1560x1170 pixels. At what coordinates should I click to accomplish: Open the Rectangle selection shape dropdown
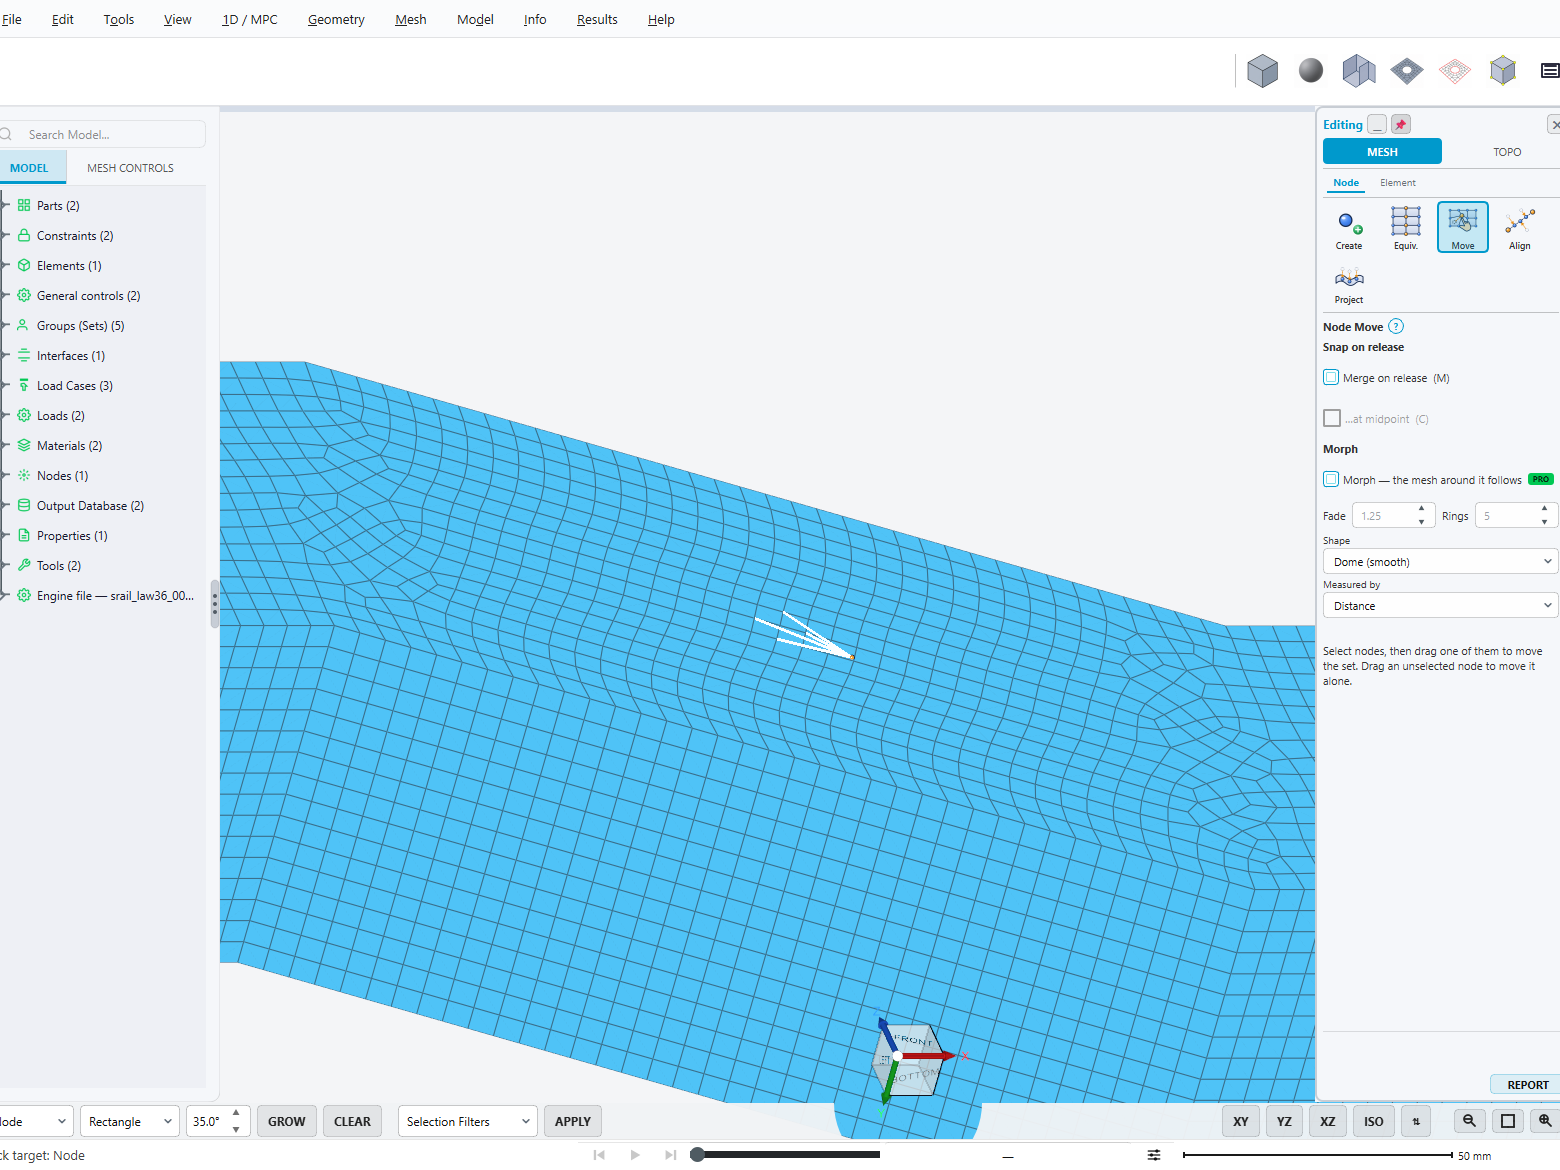(x=130, y=1121)
